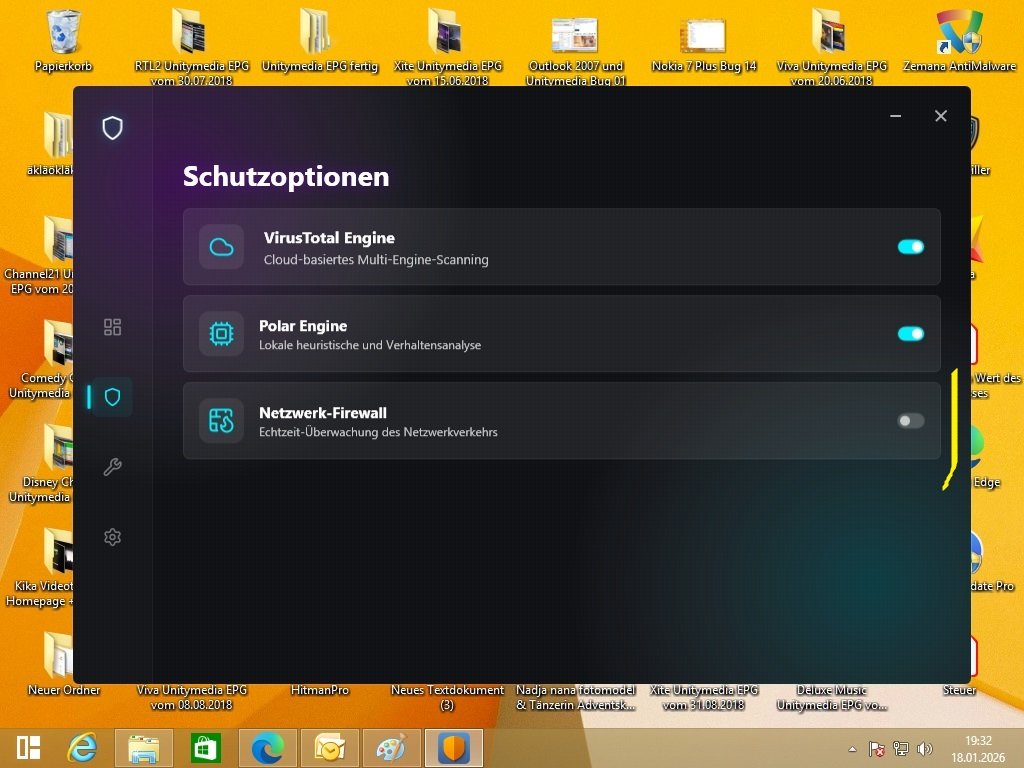Click the orange shield taskbar app
The width and height of the screenshot is (1024, 768).
454,748
